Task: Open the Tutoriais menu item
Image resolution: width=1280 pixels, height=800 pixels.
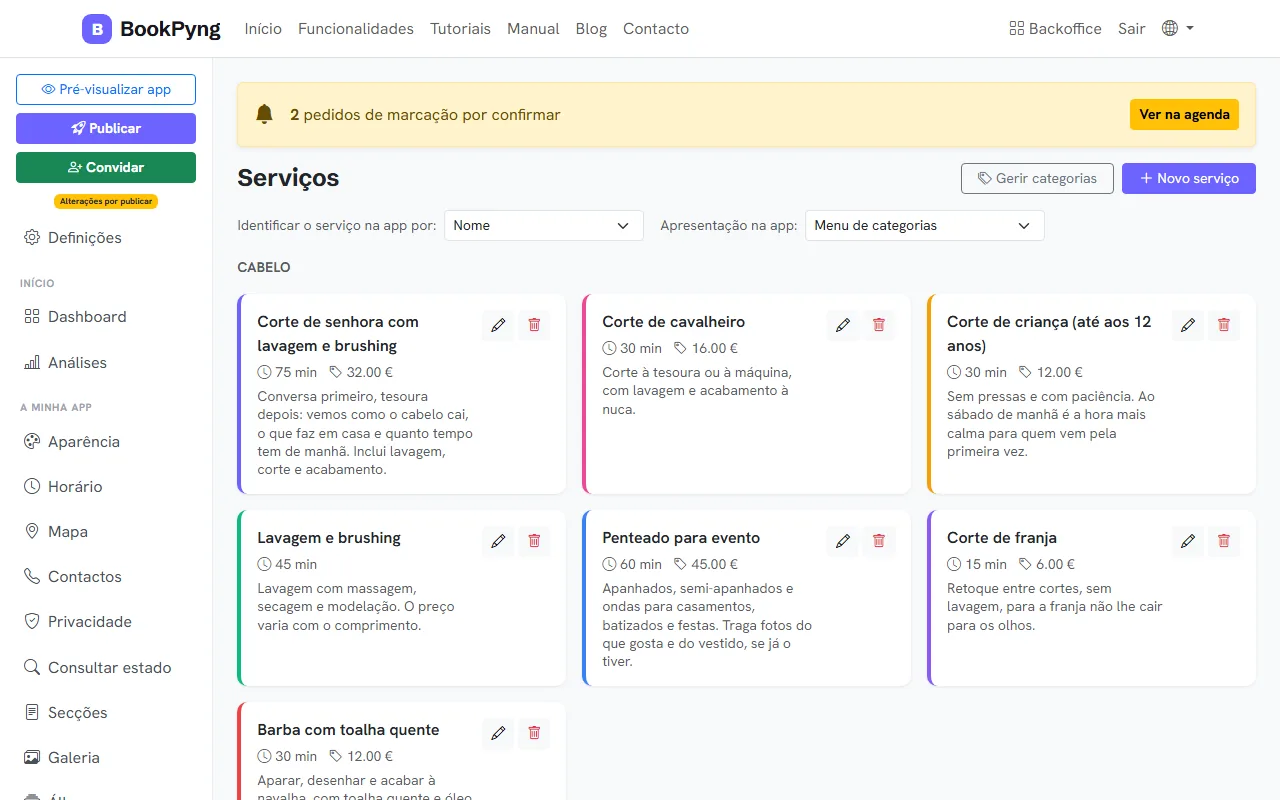Action: point(460,29)
